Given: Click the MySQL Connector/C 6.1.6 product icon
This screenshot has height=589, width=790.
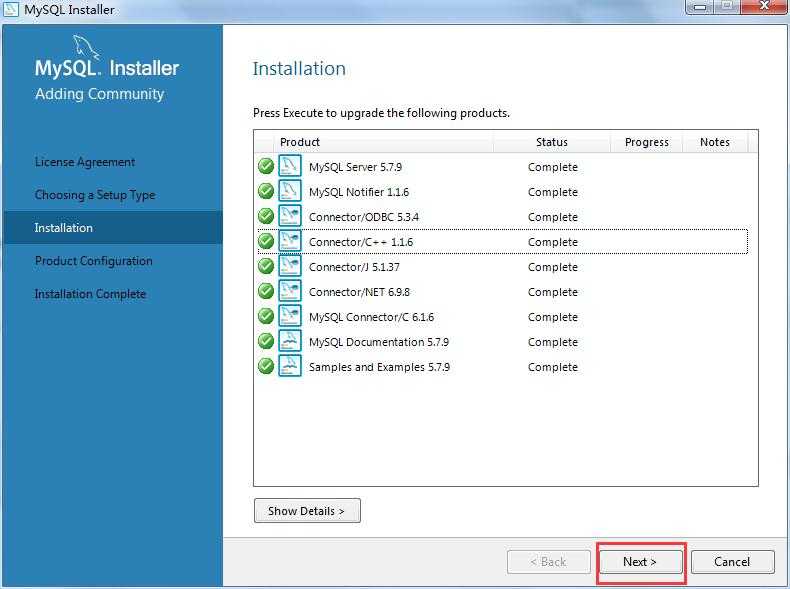Looking at the screenshot, I should tap(290, 316).
